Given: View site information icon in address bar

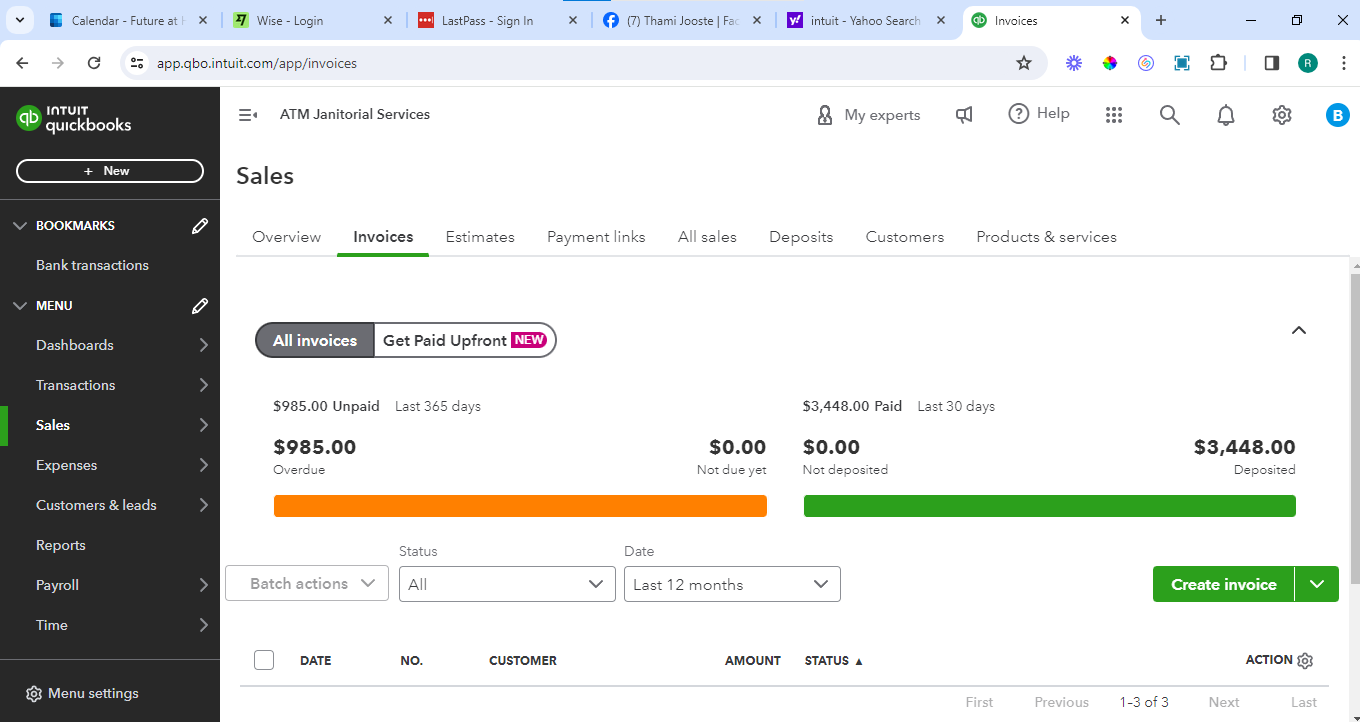Looking at the screenshot, I should point(138,63).
